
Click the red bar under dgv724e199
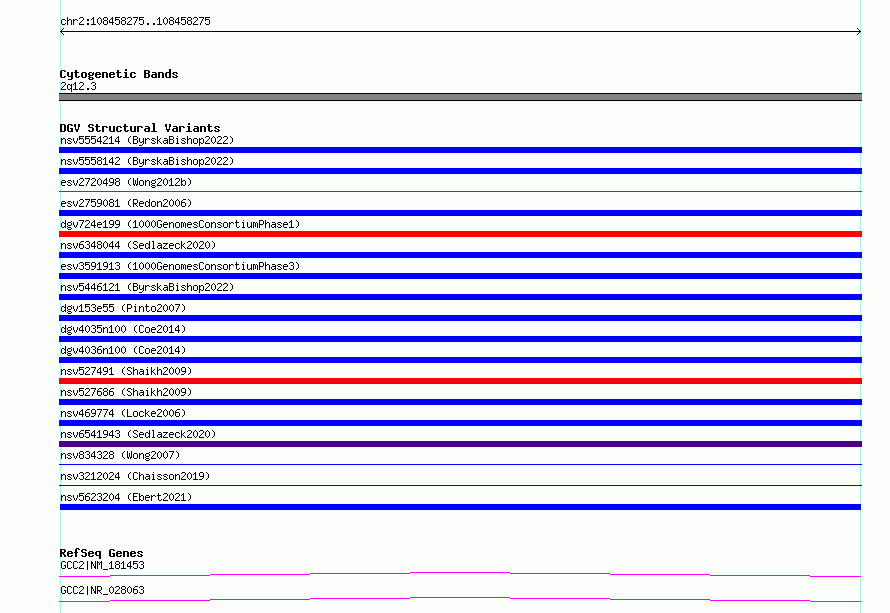[460, 234]
